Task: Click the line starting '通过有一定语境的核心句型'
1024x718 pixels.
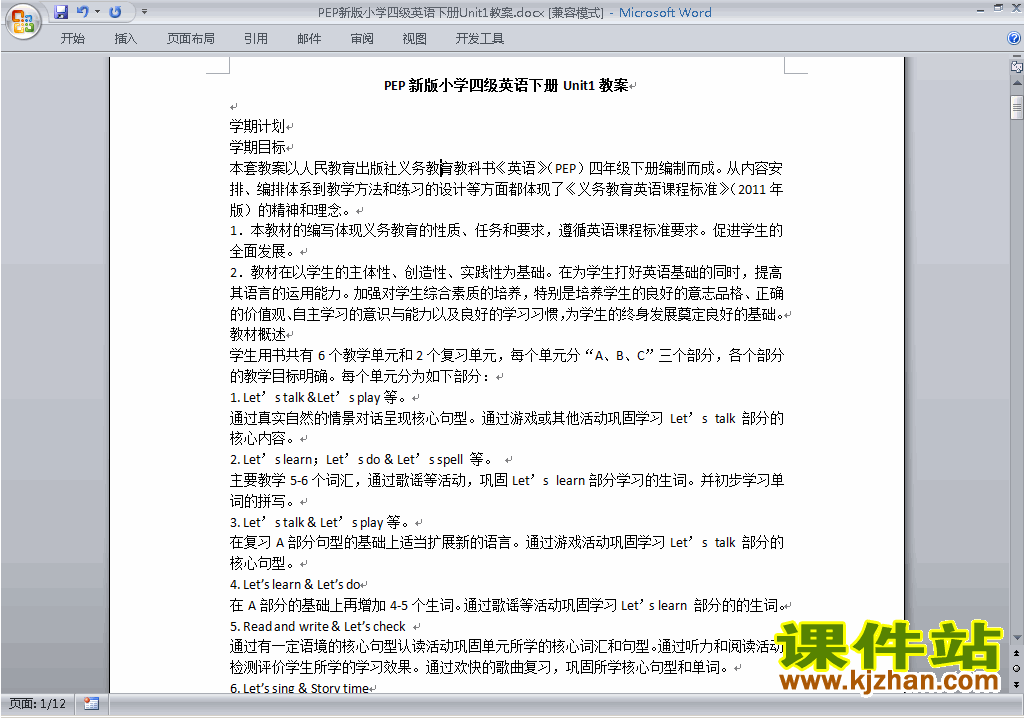Action: pyautogui.click(x=506, y=647)
